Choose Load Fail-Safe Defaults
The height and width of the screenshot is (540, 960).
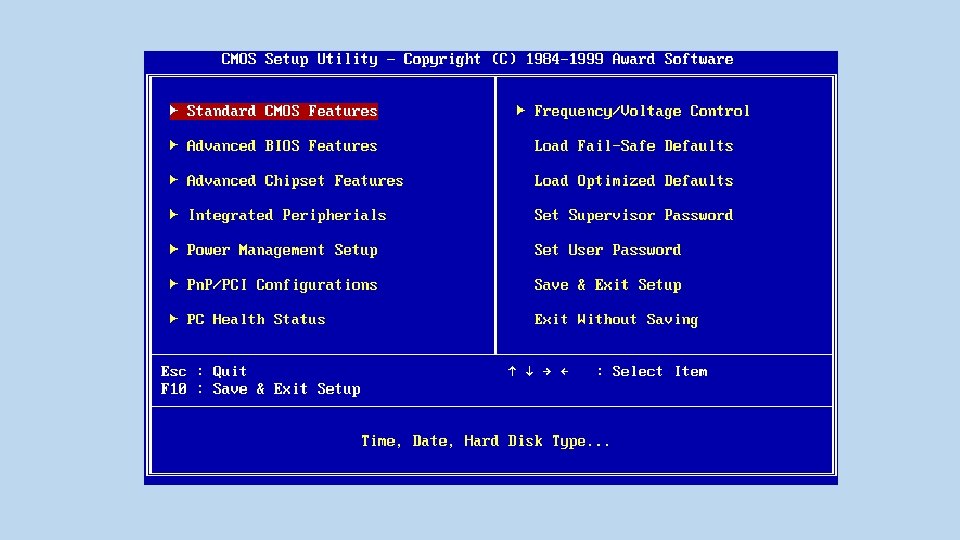click(x=633, y=146)
